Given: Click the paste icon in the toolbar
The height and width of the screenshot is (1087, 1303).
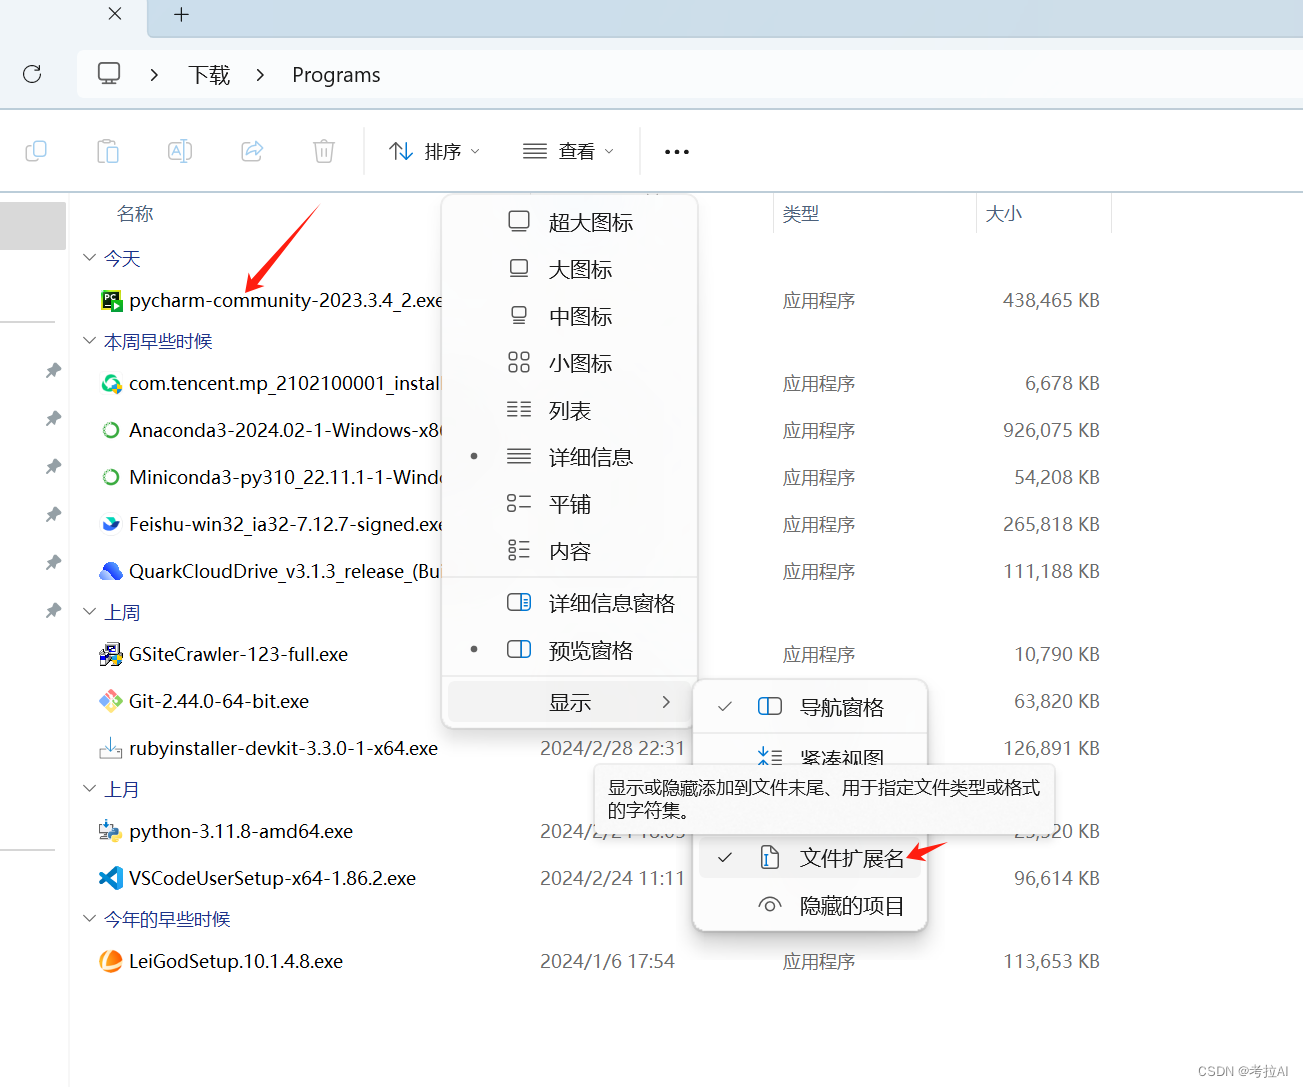Looking at the screenshot, I should (108, 151).
